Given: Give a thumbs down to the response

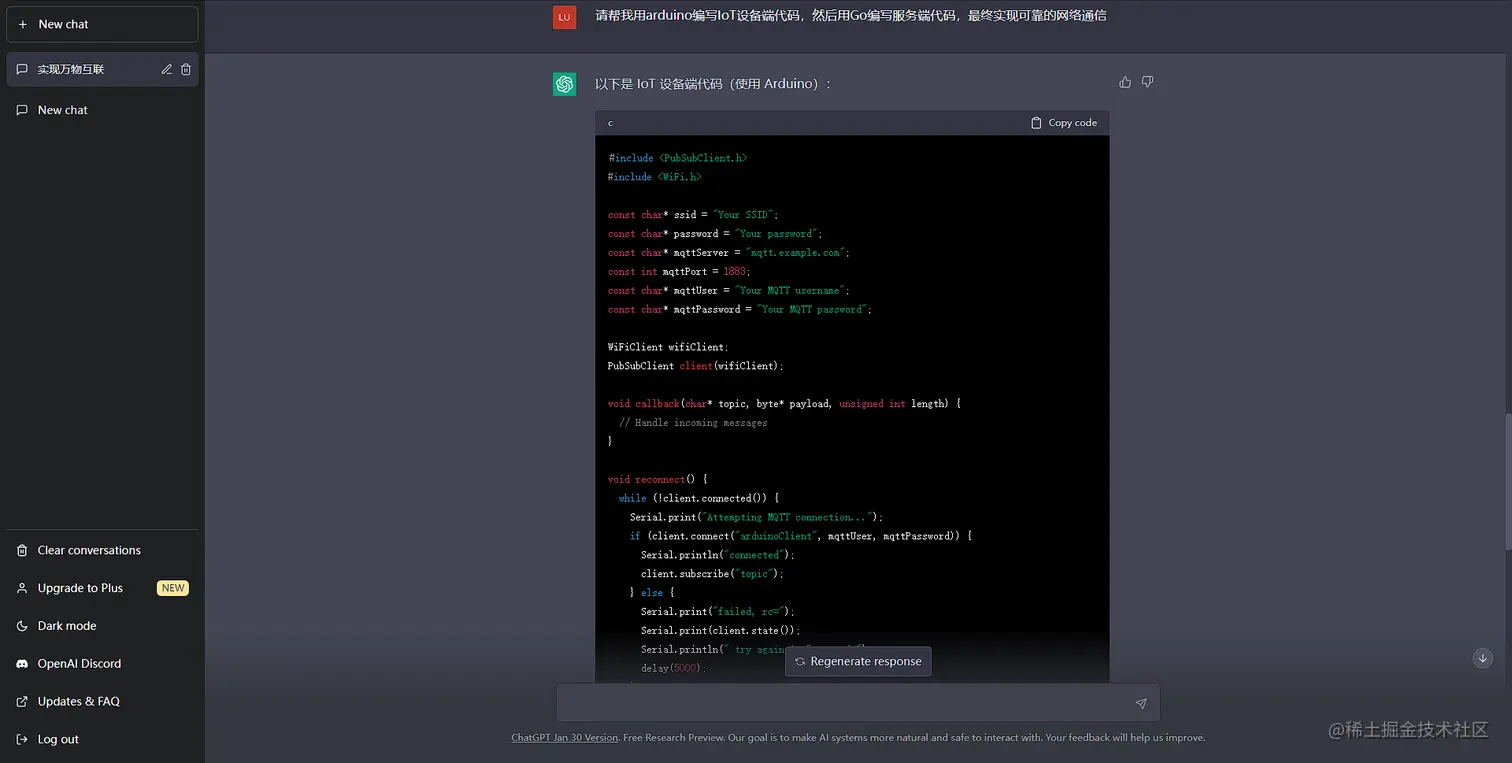Looking at the screenshot, I should (x=1147, y=82).
